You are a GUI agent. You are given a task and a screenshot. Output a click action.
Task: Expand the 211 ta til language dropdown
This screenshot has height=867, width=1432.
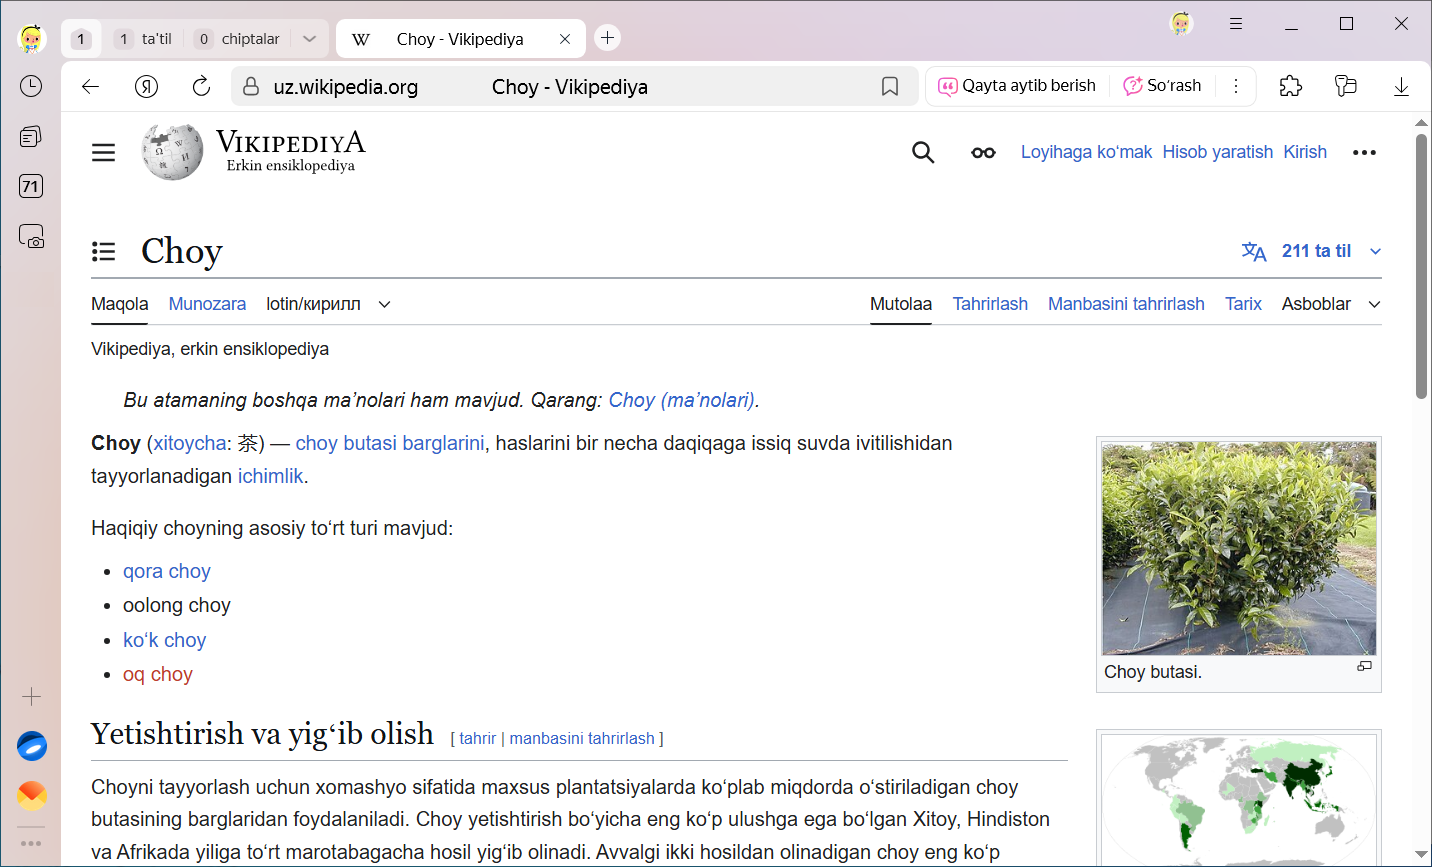click(1375, 251)
